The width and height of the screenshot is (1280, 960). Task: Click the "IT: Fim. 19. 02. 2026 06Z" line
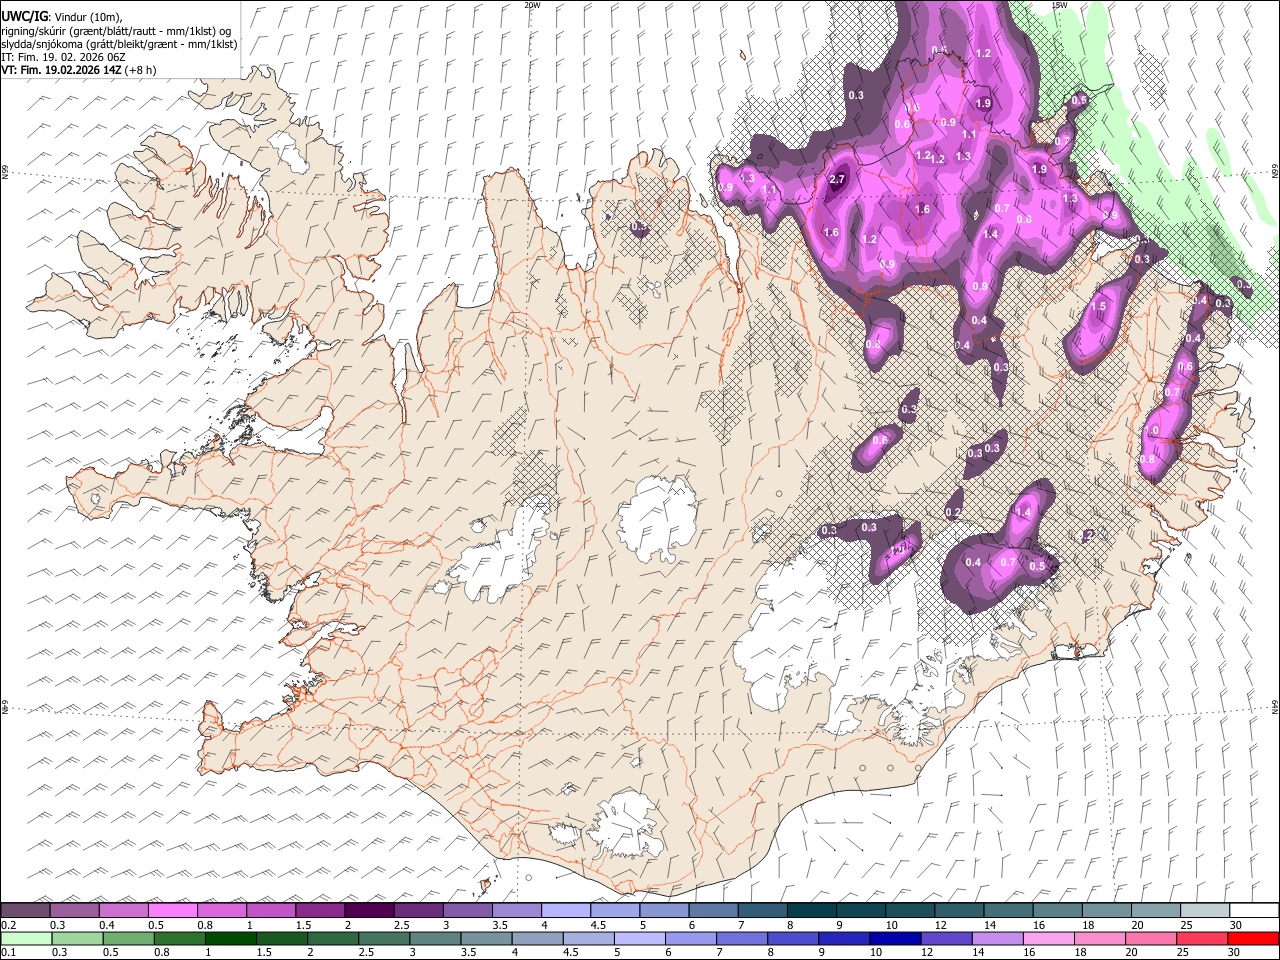63,57
